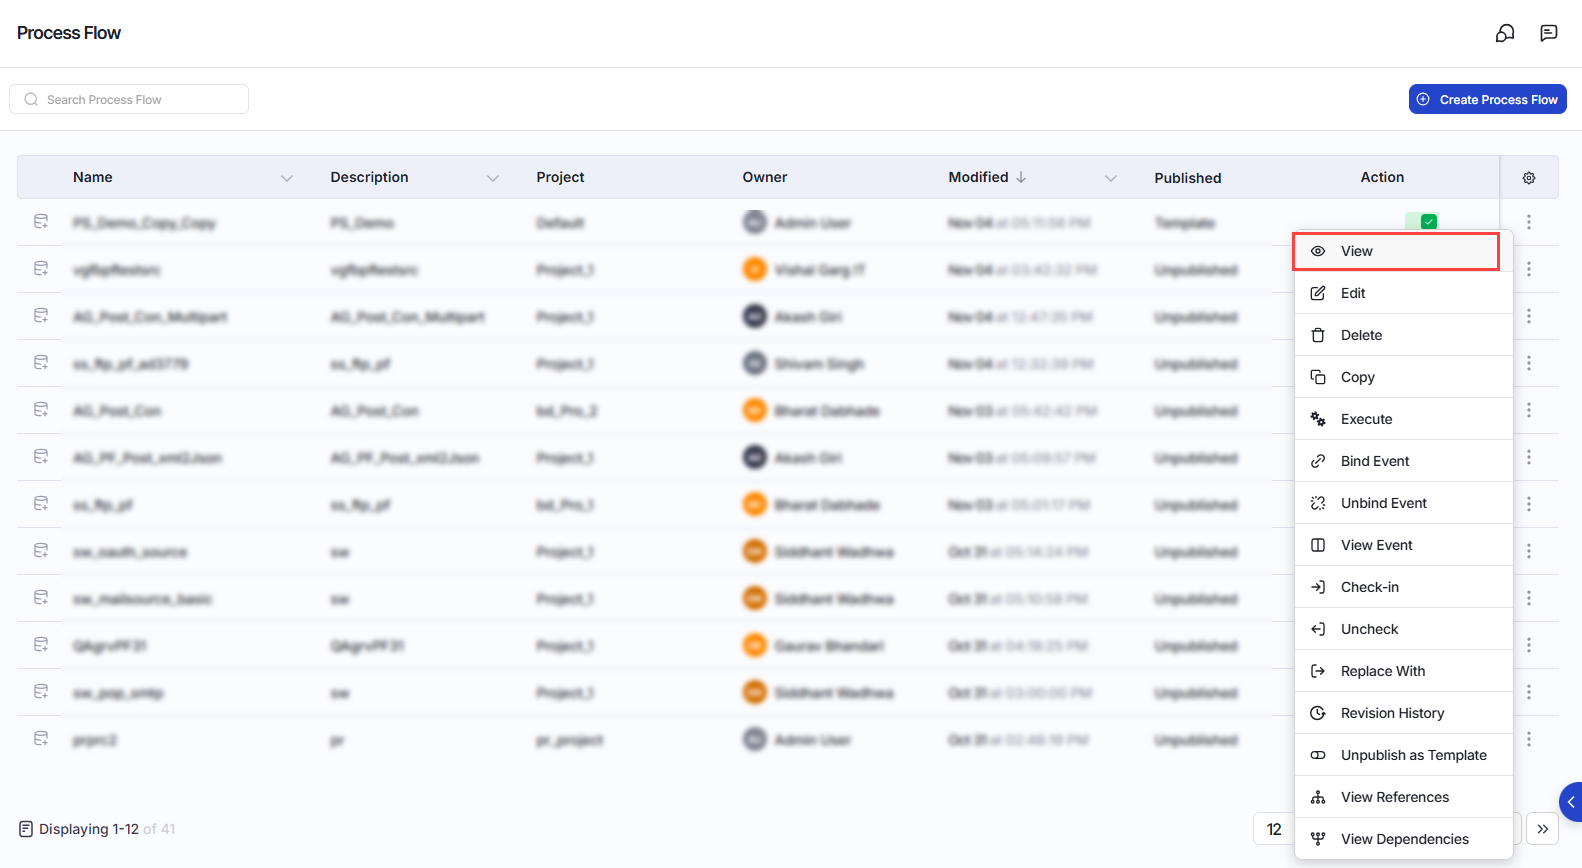Click the Process Flow page title

tap(69, 33)
